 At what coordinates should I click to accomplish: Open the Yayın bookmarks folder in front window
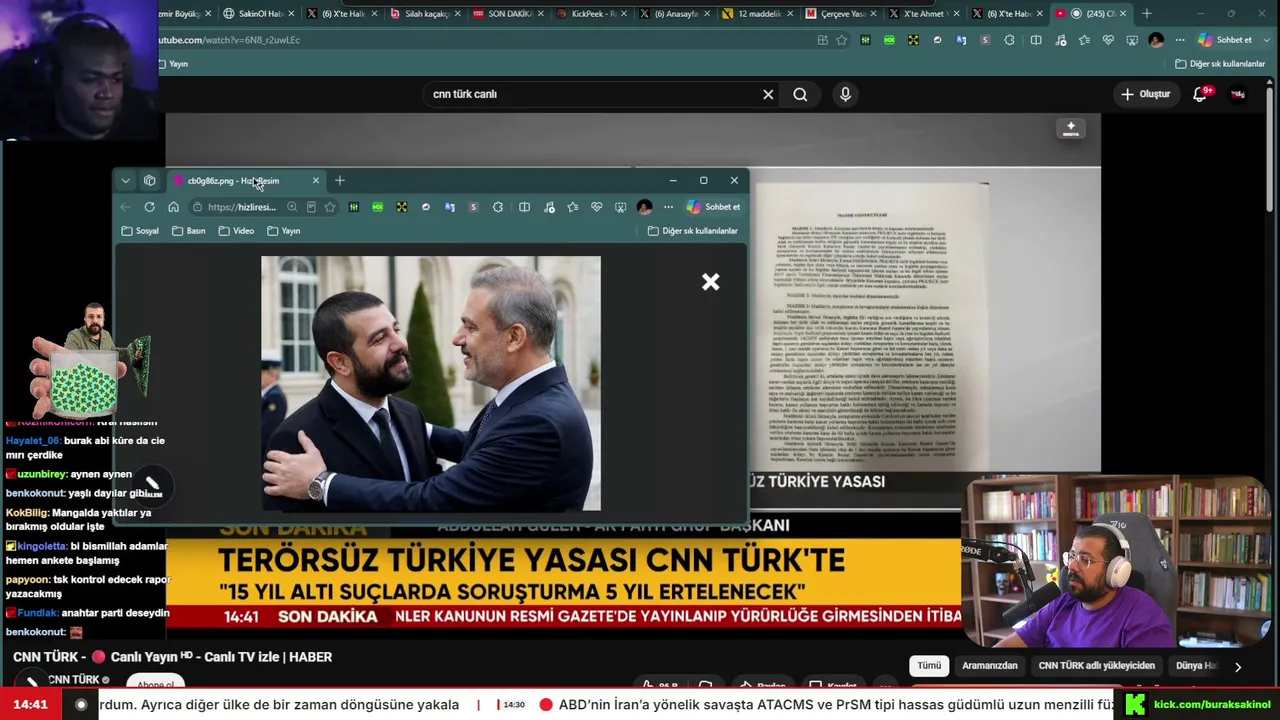pos(284,231)
